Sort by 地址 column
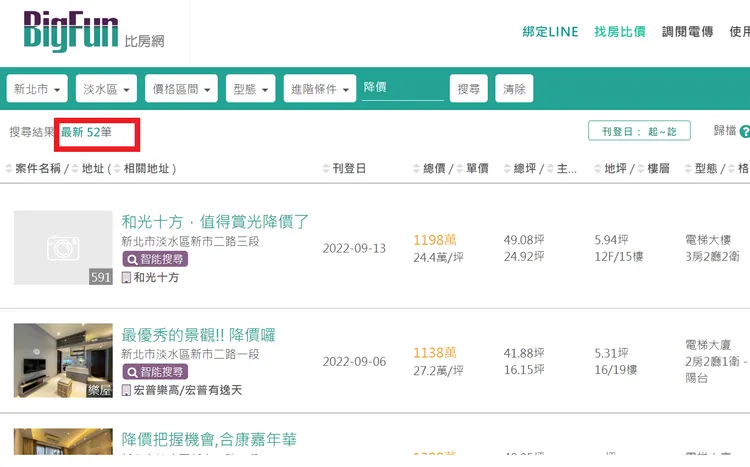Viewport: 750px width, 467px height. tap(88, 168)
